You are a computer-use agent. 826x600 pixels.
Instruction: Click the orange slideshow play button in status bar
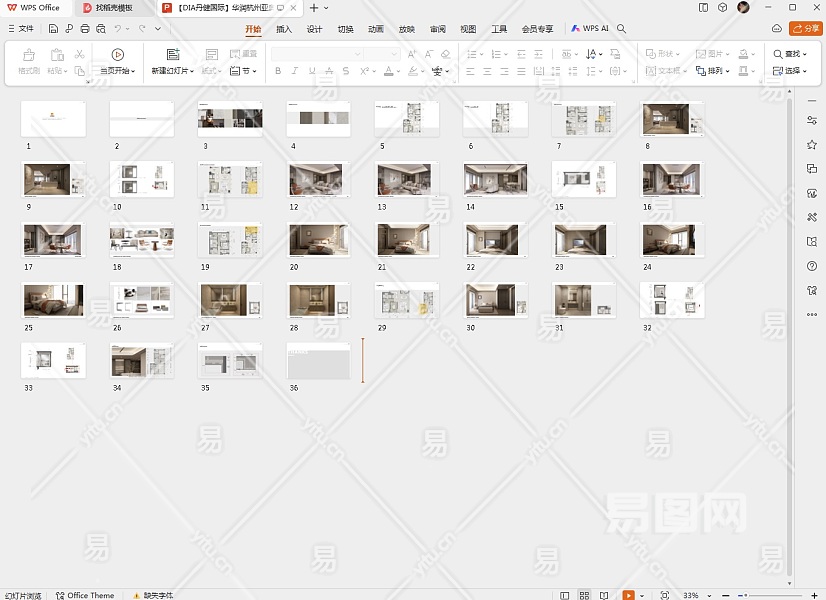tap(628, 595)
